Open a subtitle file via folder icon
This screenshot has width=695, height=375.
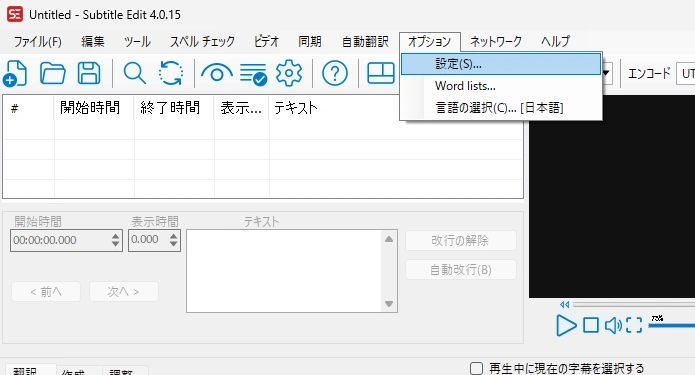(x=53, y=73)
